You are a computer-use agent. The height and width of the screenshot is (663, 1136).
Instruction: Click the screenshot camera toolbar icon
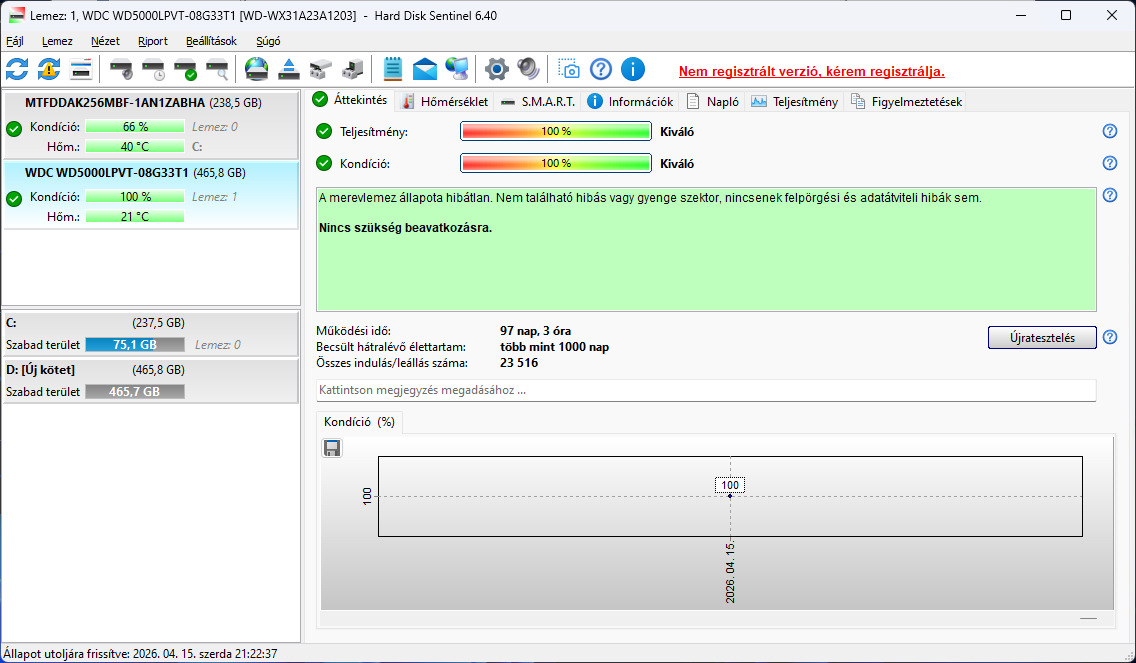pos(569,70)
